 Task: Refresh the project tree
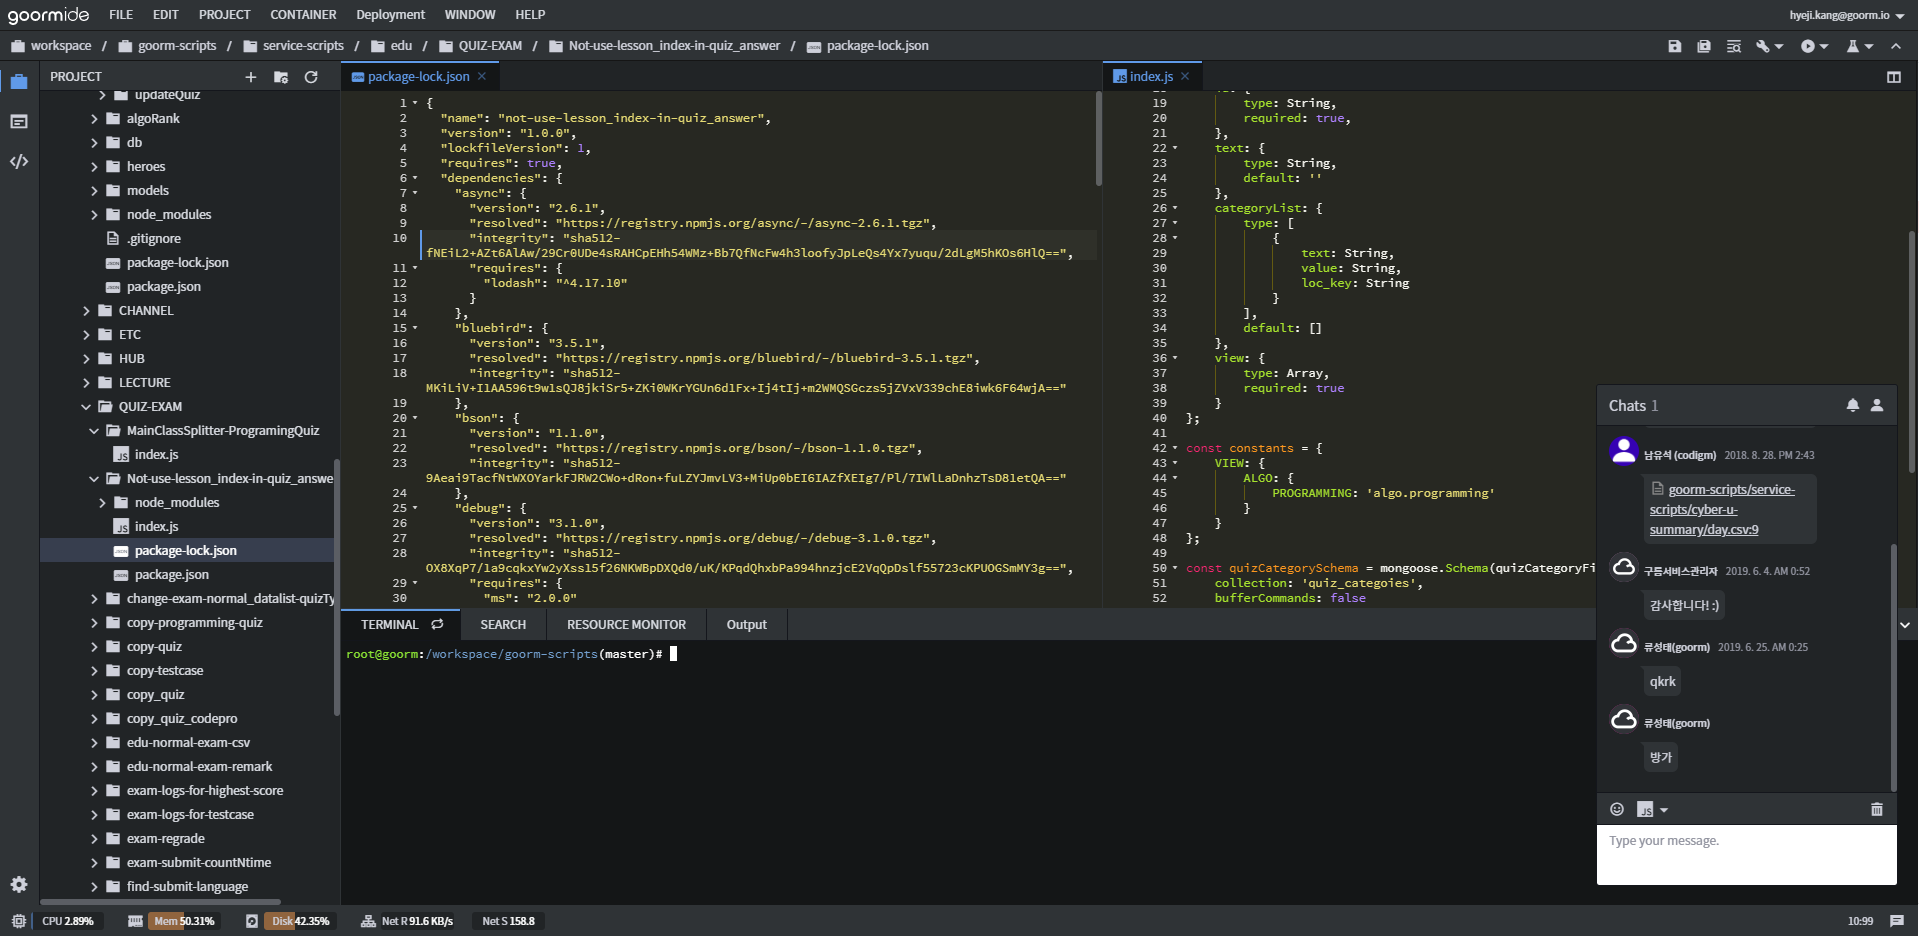[311, 77]
